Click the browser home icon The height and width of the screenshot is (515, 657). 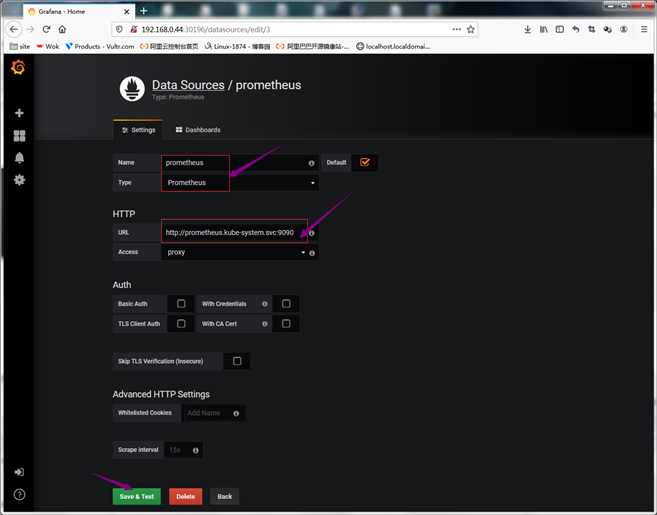(x=62, y=29)
